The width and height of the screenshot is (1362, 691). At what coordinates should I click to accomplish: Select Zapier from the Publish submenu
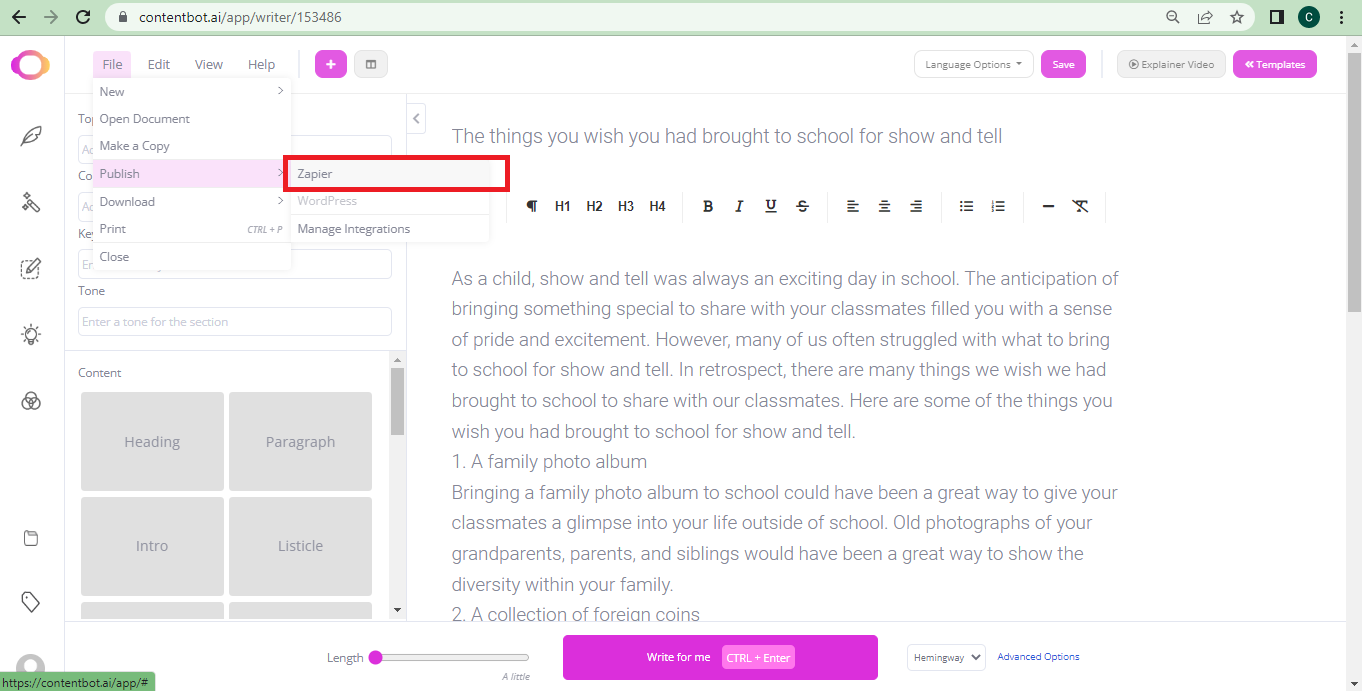(314, 173)
